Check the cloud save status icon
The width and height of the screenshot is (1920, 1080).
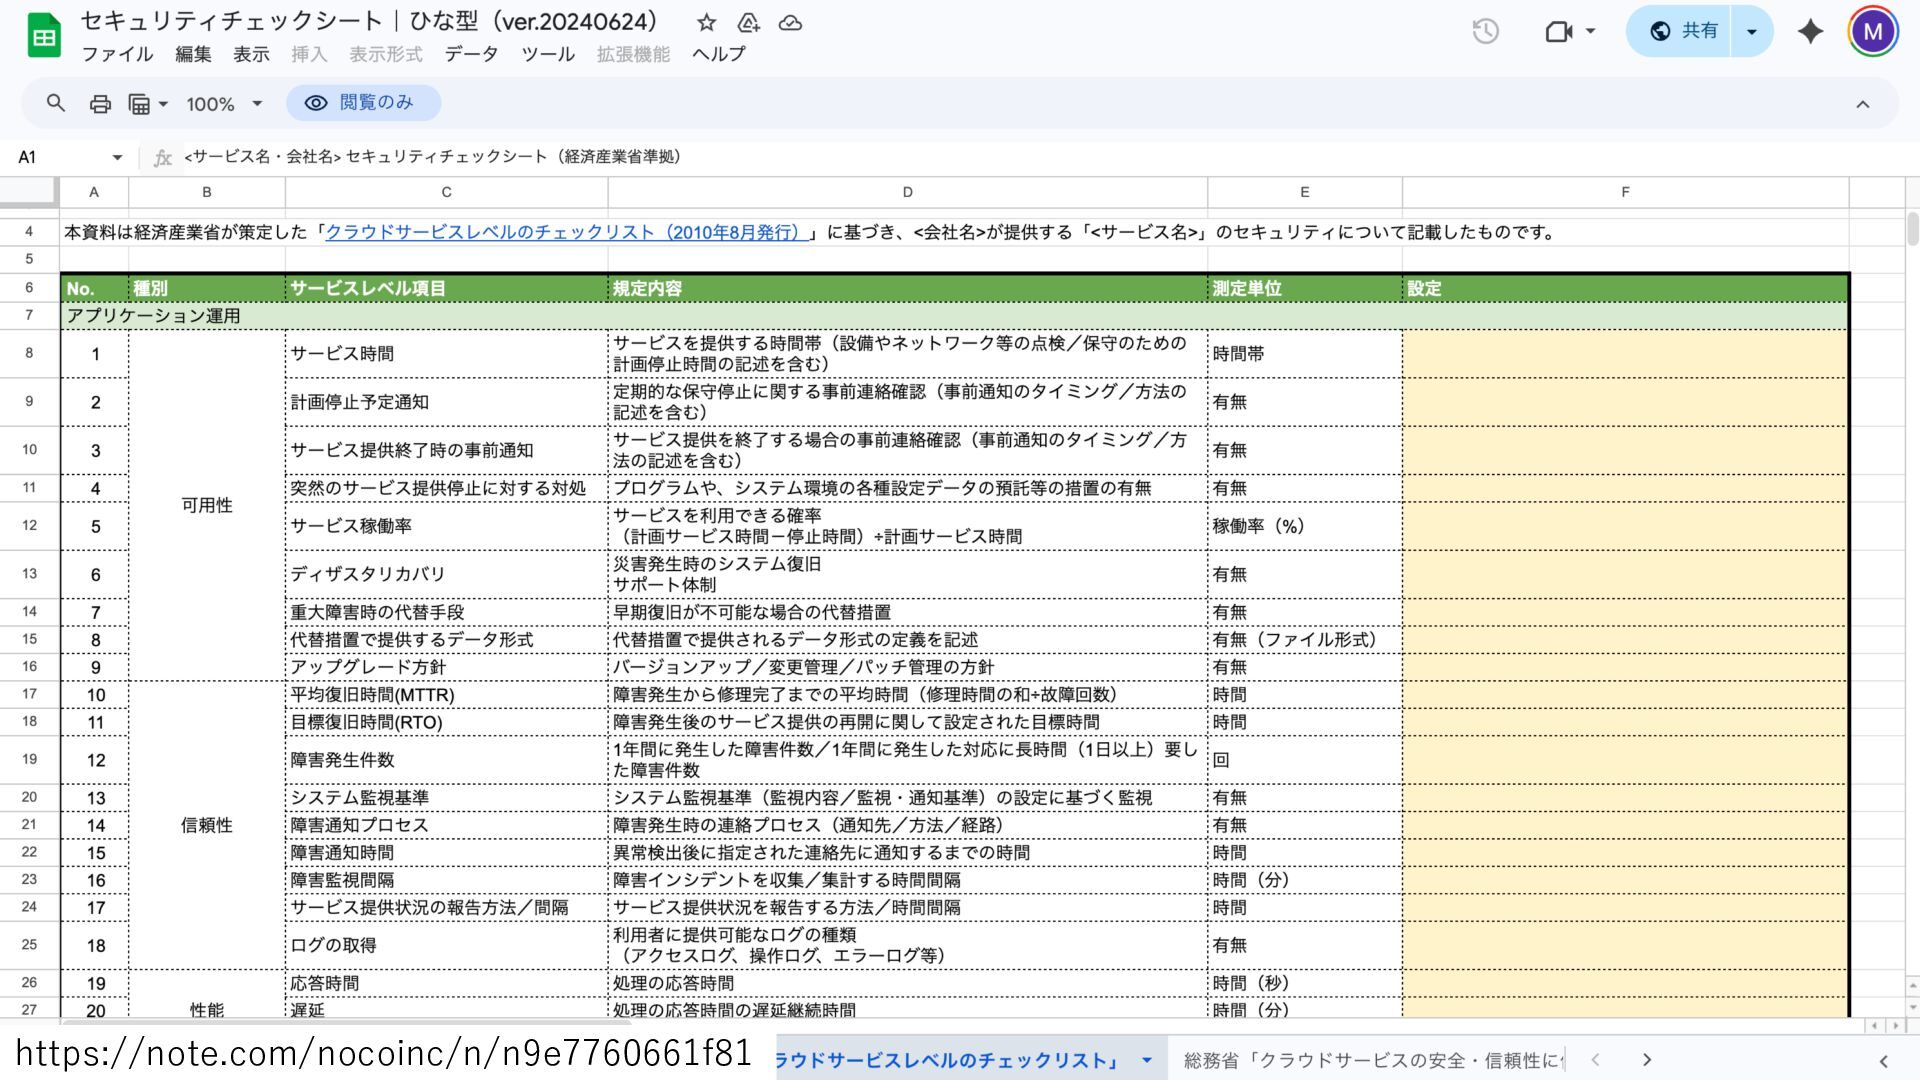point(790,22)
